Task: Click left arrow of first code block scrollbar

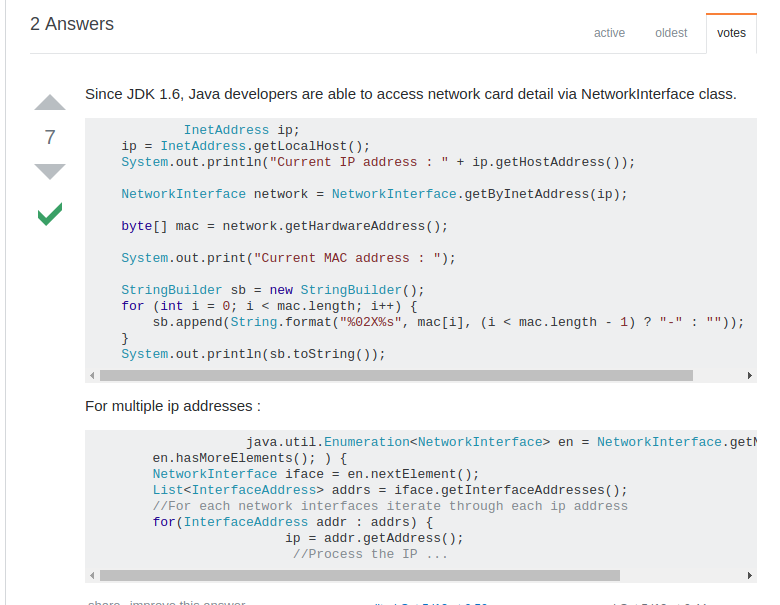Action: 92,376
